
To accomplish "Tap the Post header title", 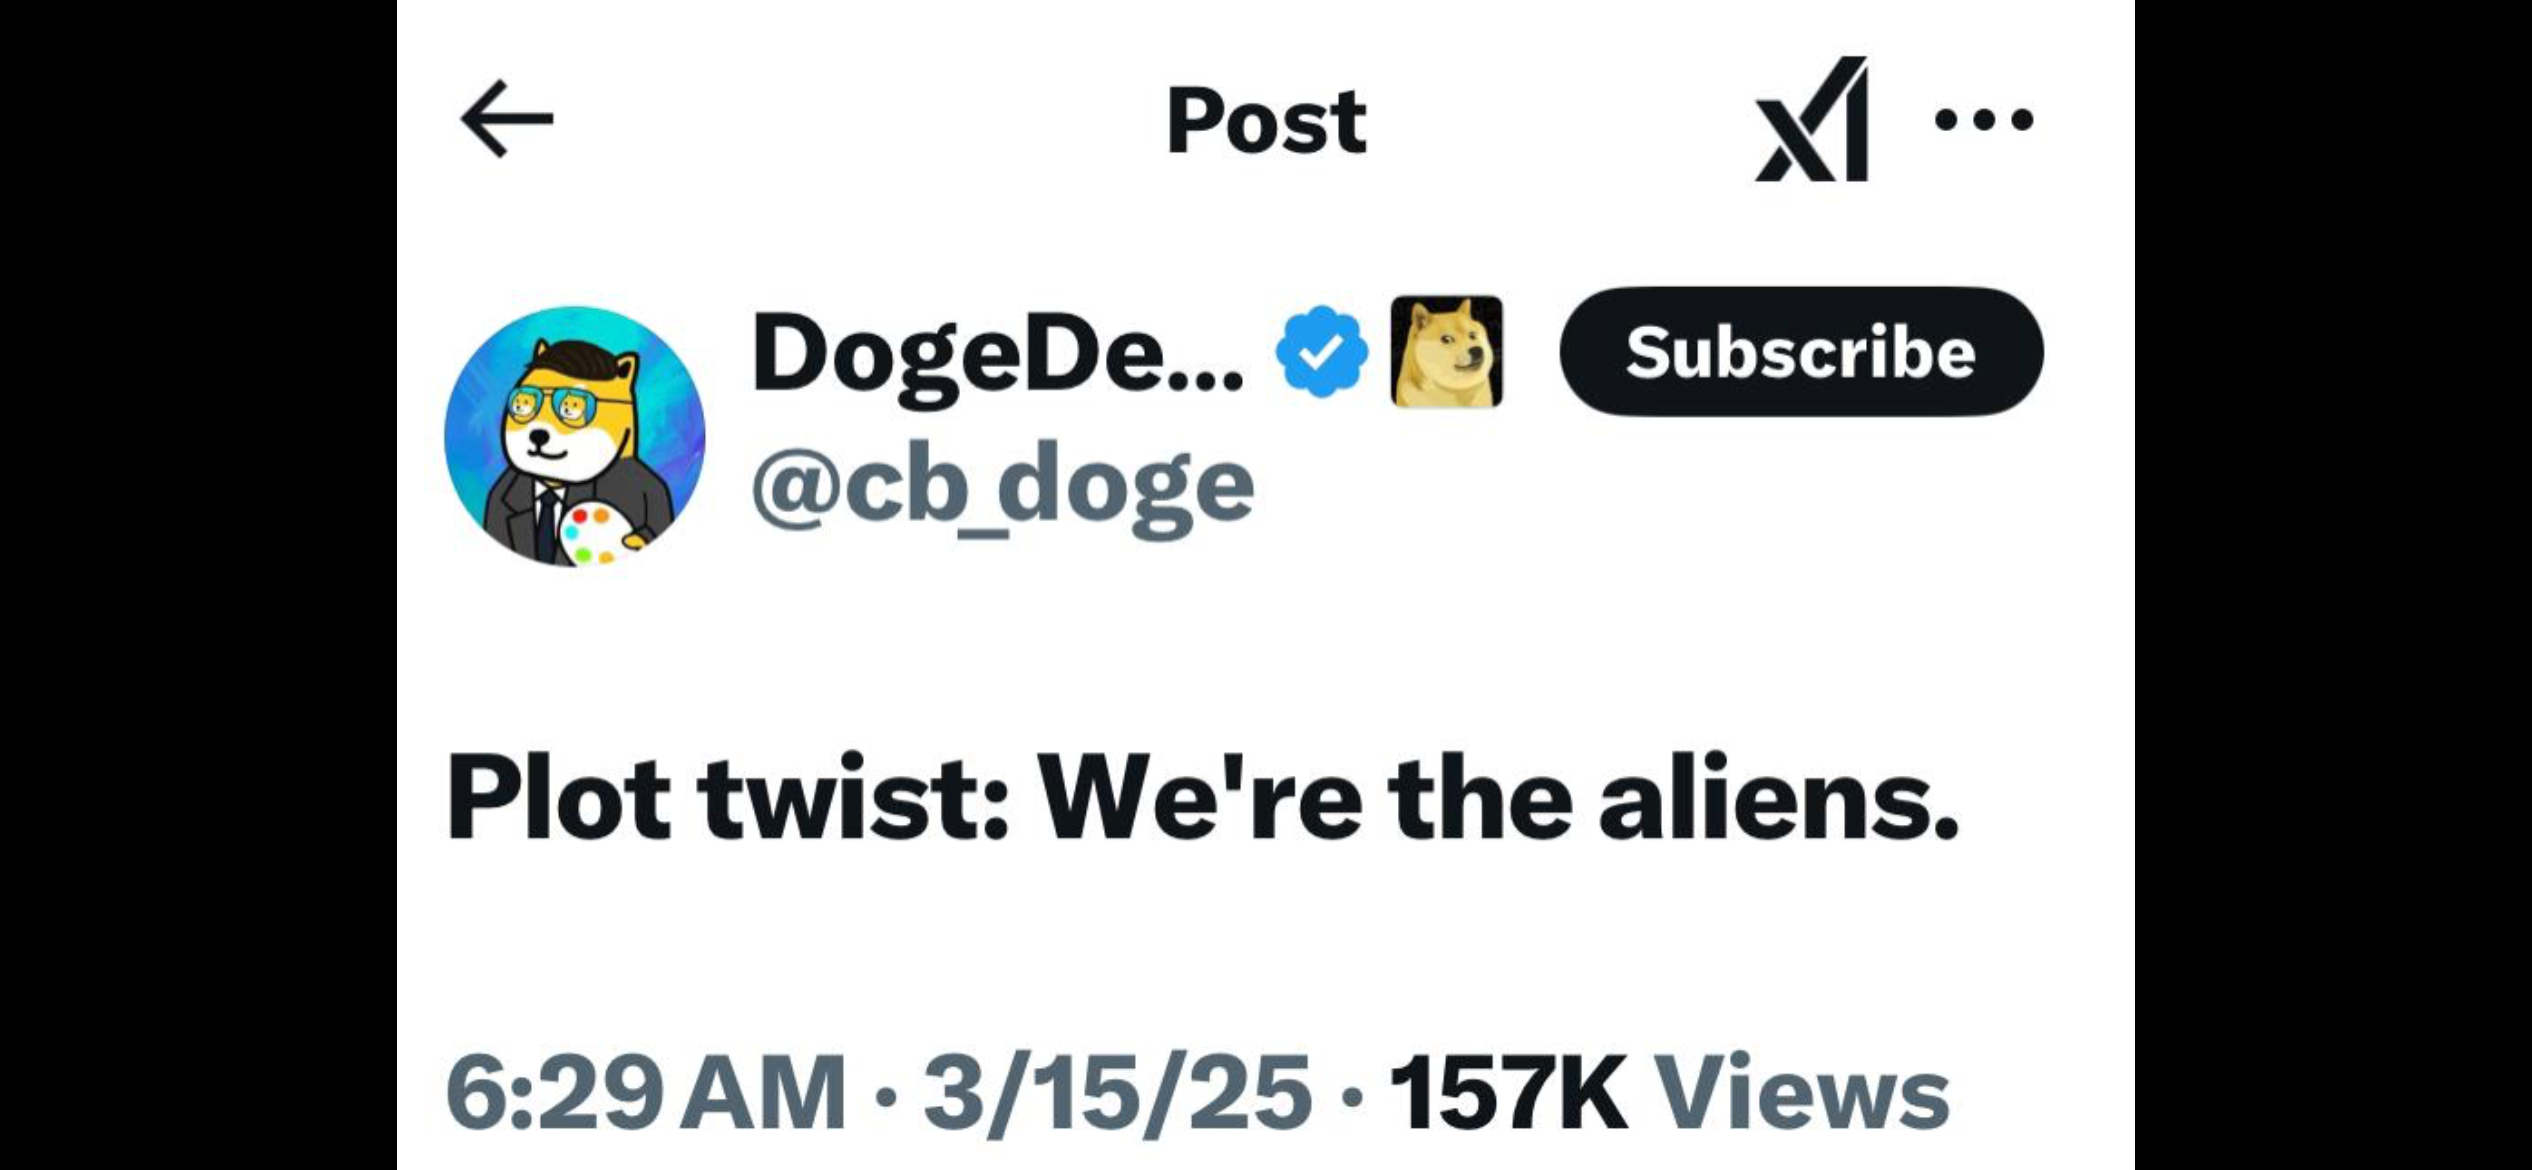I will click(1266, 121).
